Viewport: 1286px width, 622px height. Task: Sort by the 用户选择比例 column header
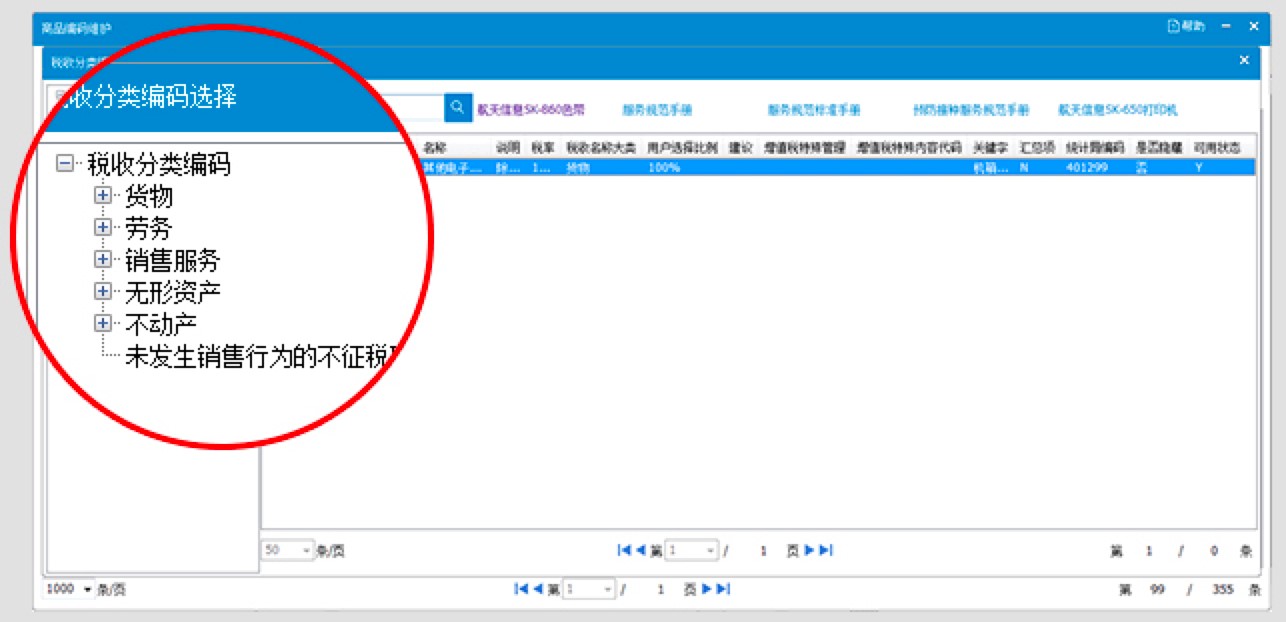[683, 147]
